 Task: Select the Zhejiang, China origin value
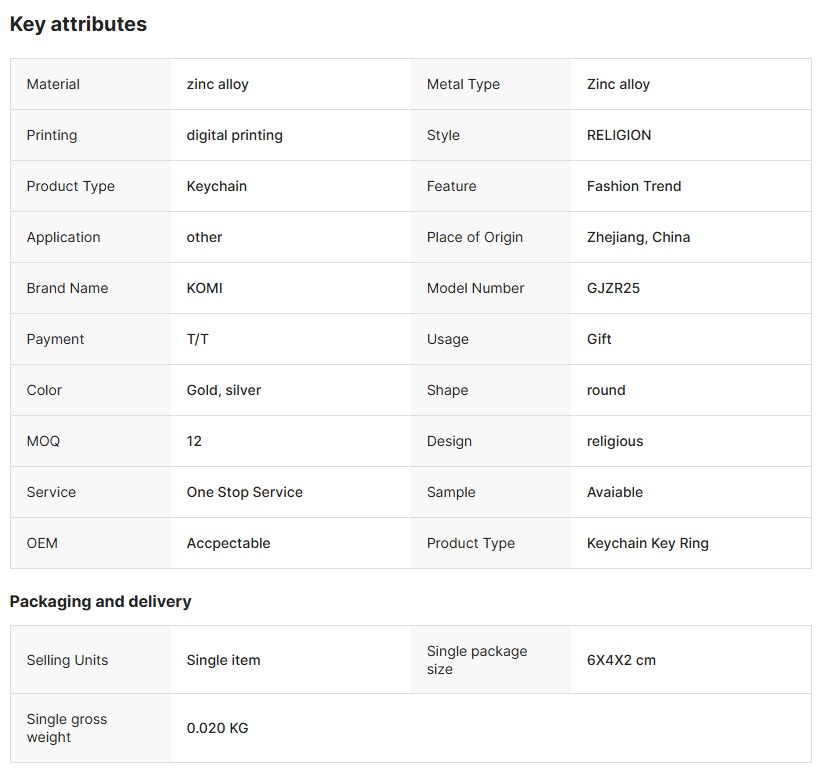pyautogui.click(x=638, y=237)
